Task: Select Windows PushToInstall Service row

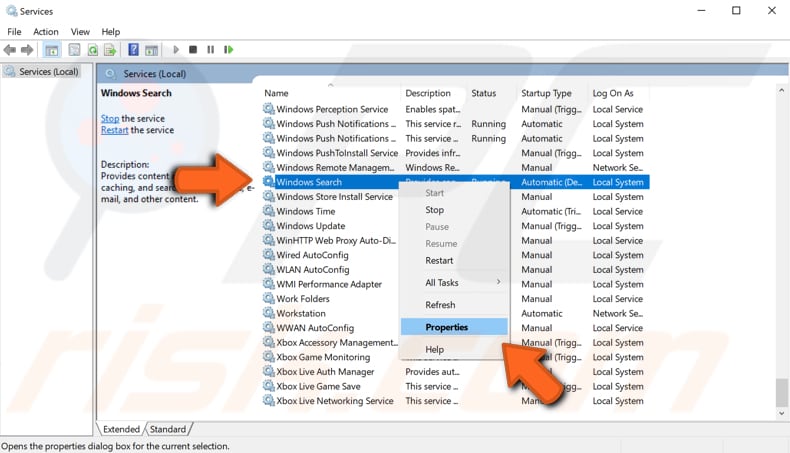Action: point(455,153)
